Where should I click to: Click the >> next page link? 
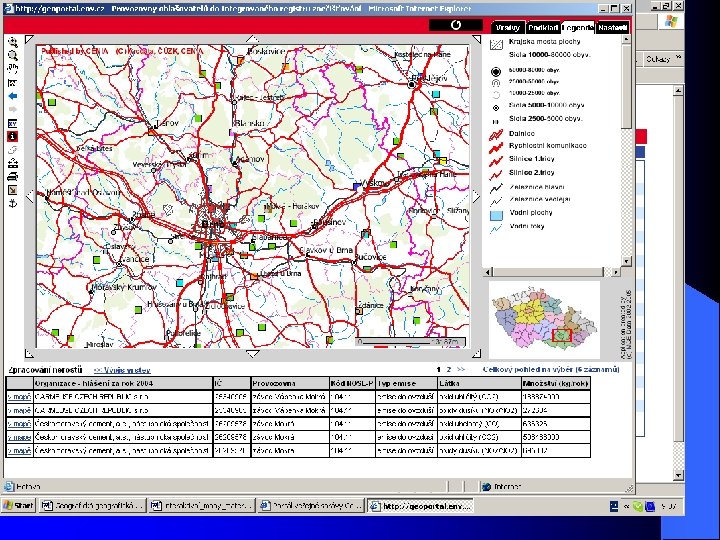pos(461,370)
